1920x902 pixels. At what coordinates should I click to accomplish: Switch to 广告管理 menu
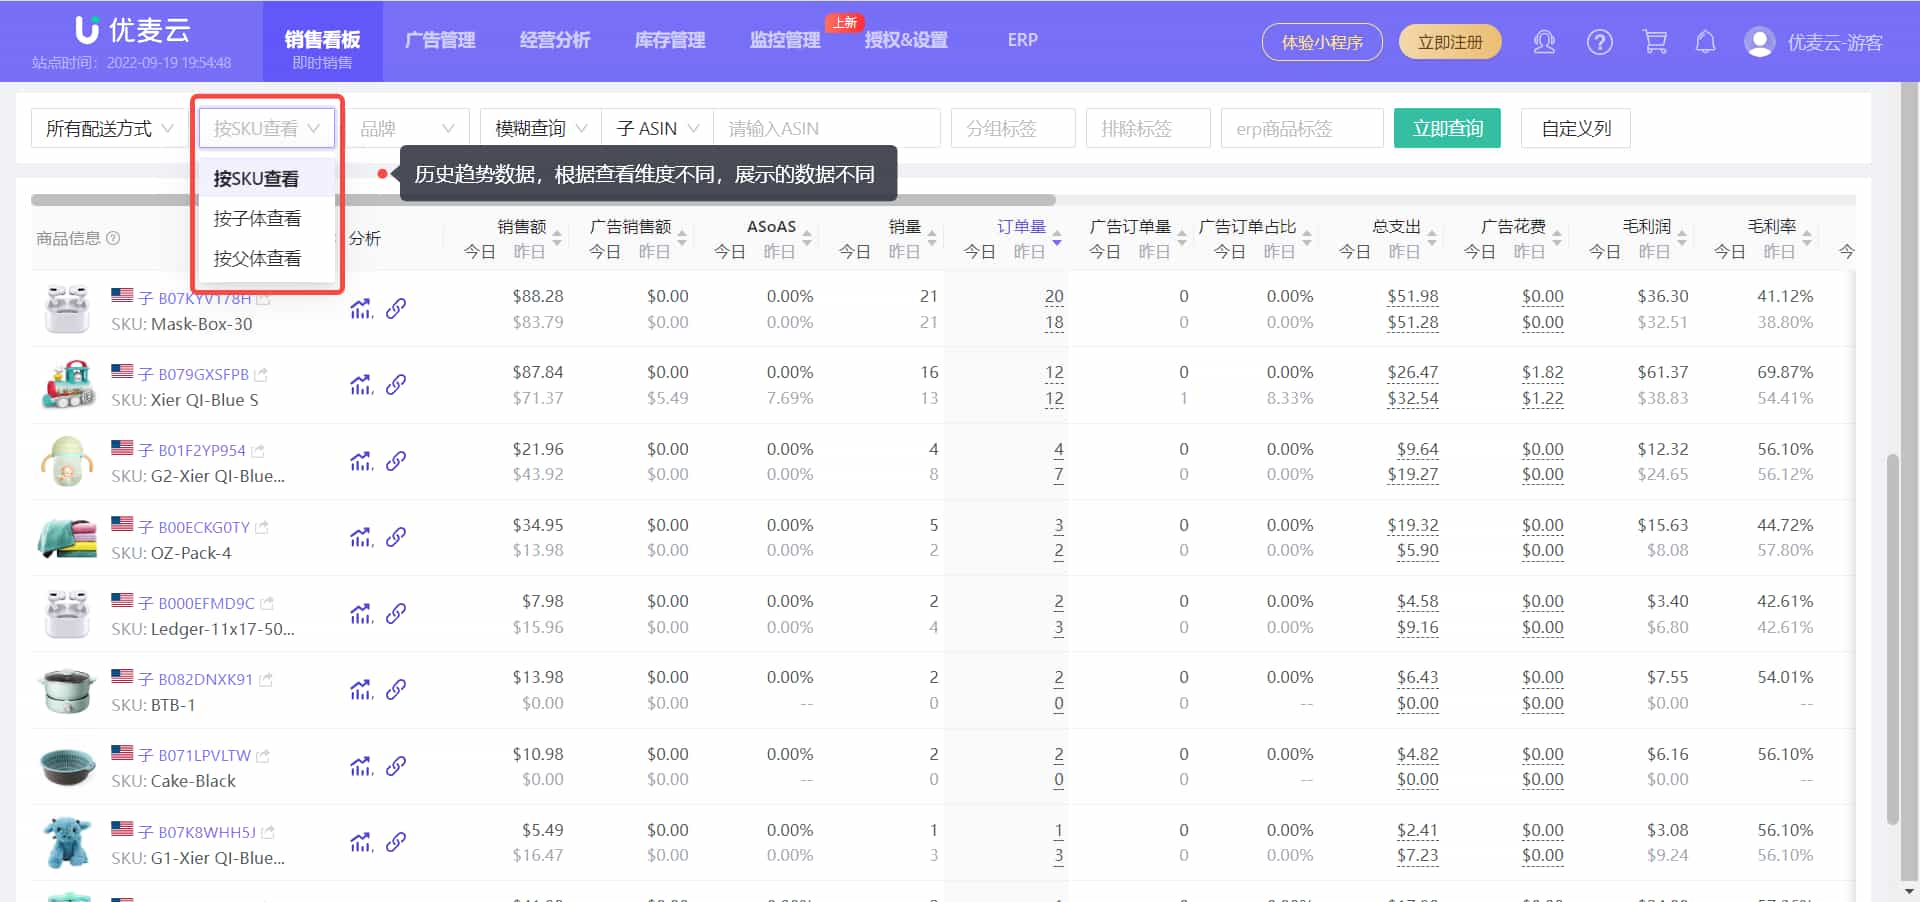(440, 41)
